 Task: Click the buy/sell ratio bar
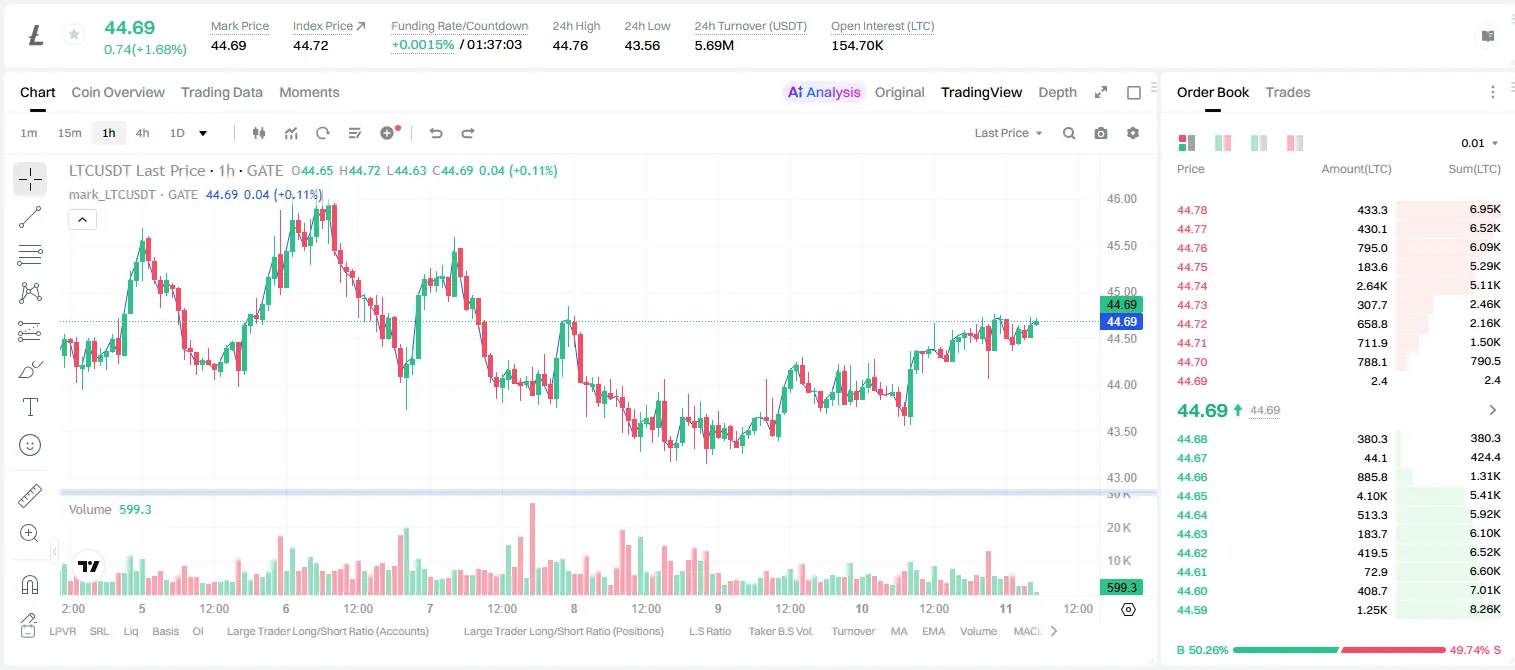tap(1339, 650)
